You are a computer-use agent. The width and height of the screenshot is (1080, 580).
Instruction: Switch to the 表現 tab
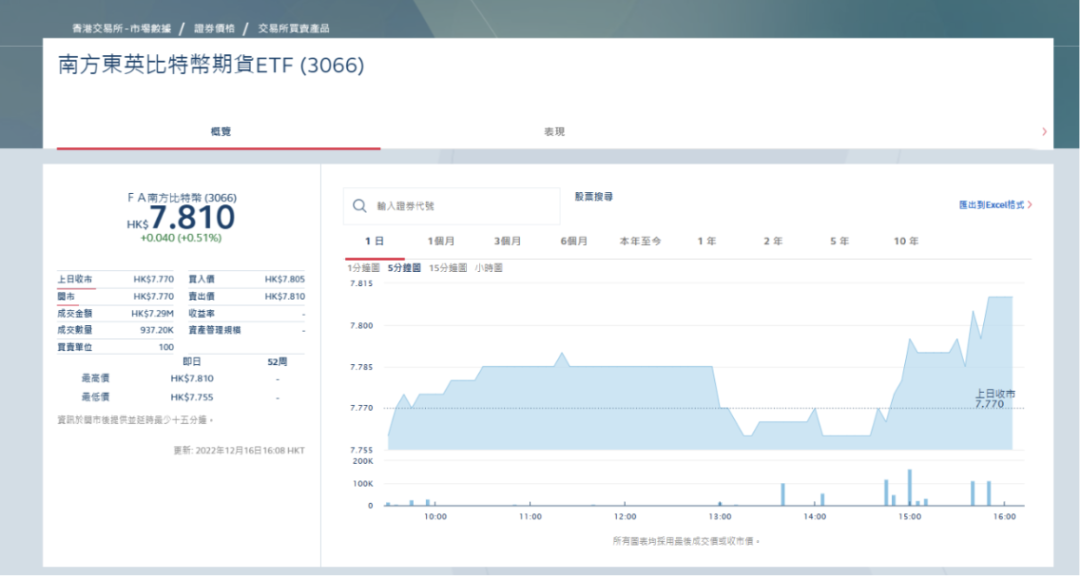[554, 131]
